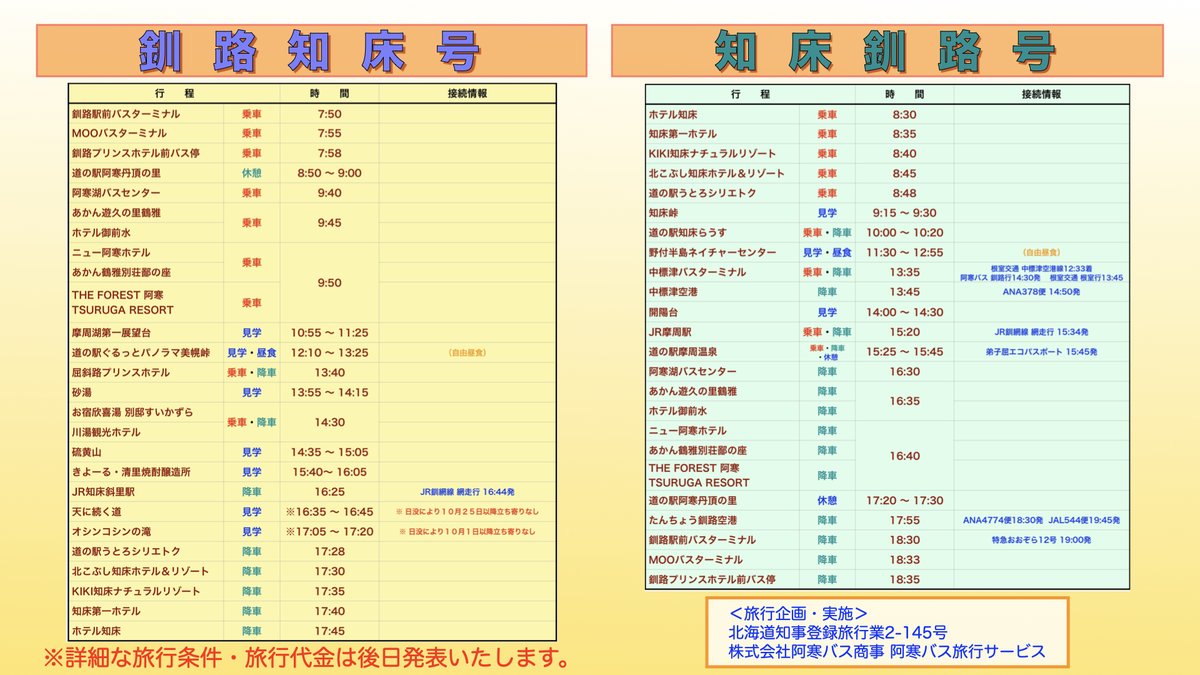
Task: Select the JAL544便19:45発 flight text
Action: 1083,520
